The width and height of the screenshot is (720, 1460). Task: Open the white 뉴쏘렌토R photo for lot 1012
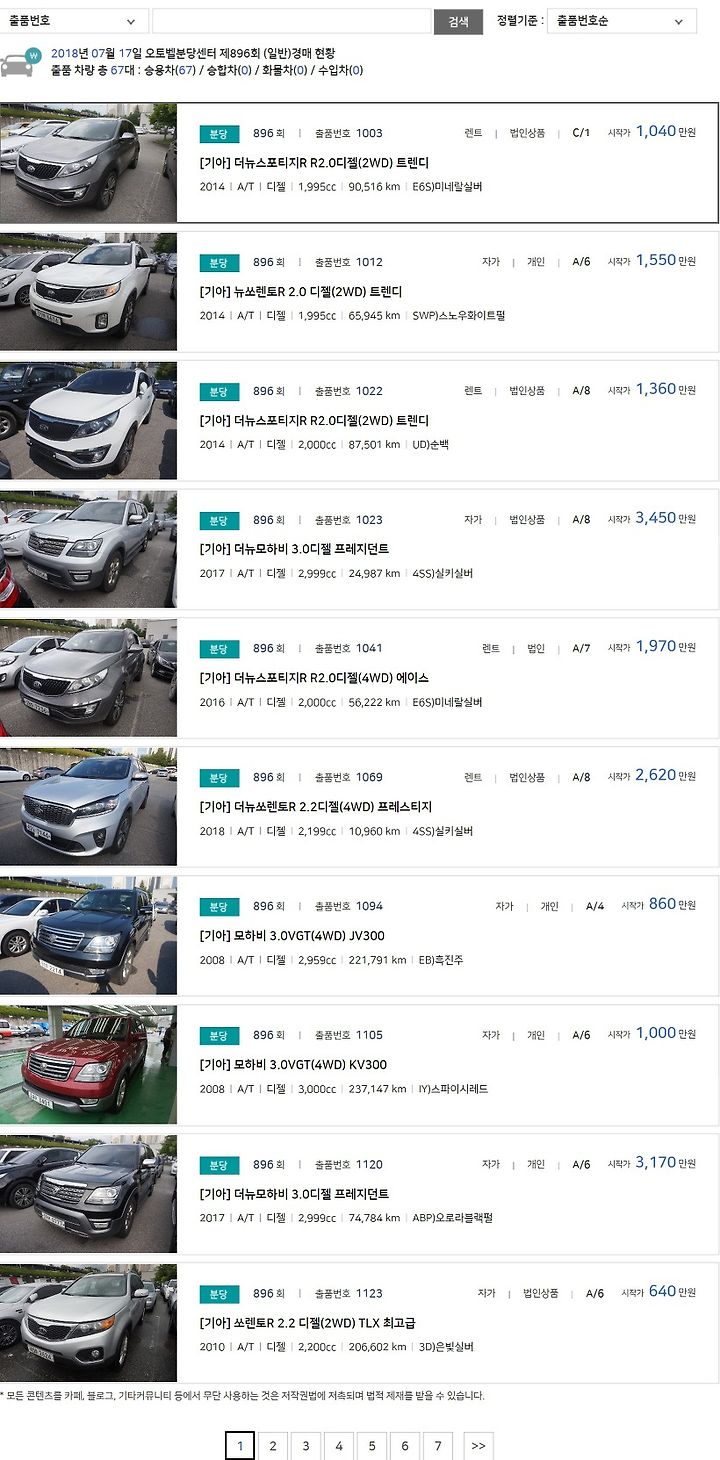point(88,291)
